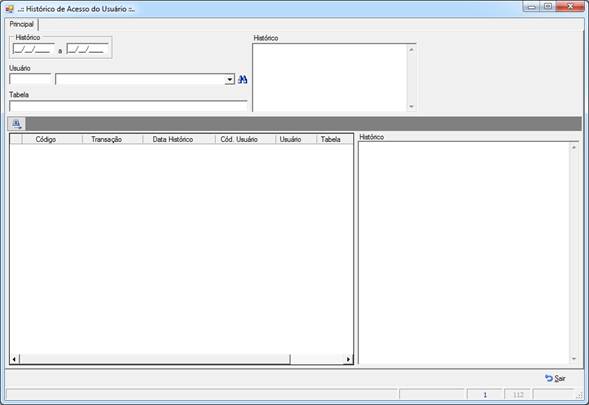Click lower Histórico scrollbar up arrow
589x405 pixels.
(x=574, y=147)
